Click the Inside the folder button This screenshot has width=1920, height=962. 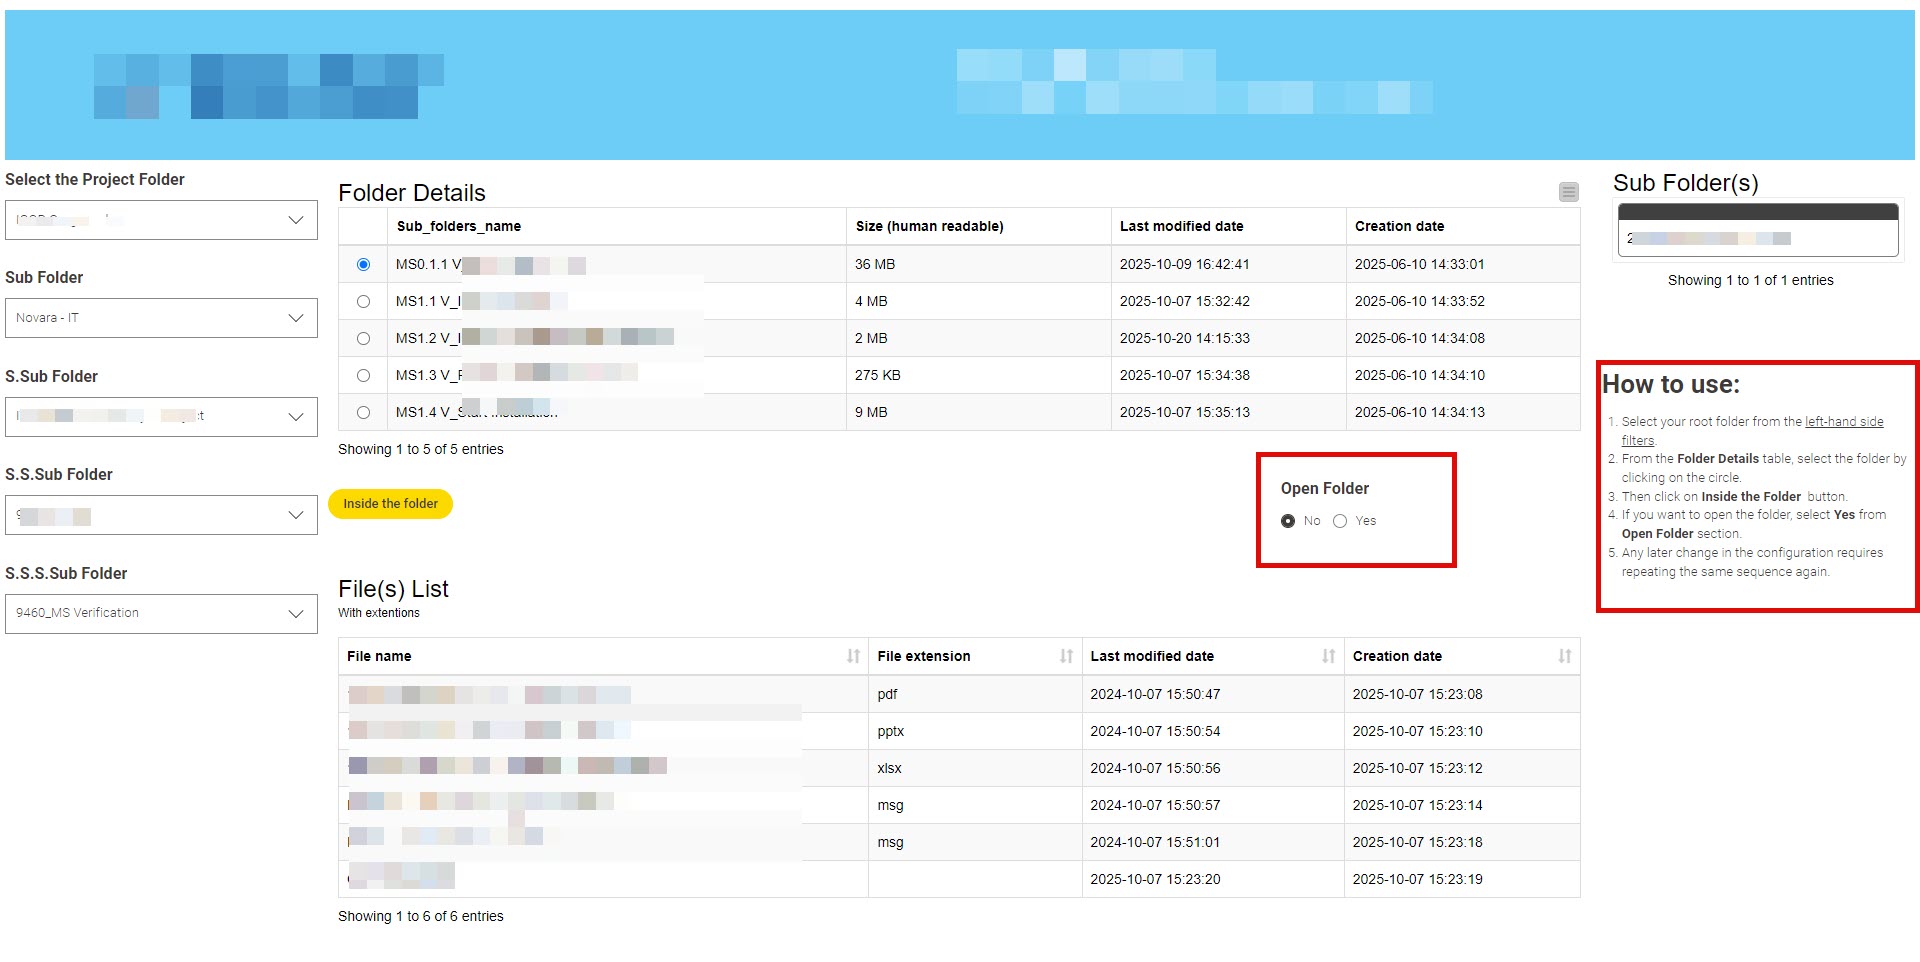(390, 504)
